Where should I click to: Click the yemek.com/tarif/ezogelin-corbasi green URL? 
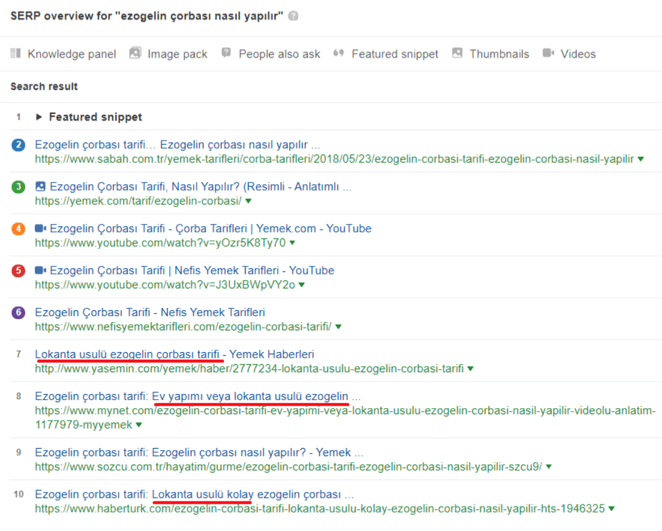pyautogui.click(x=138, y=201)
